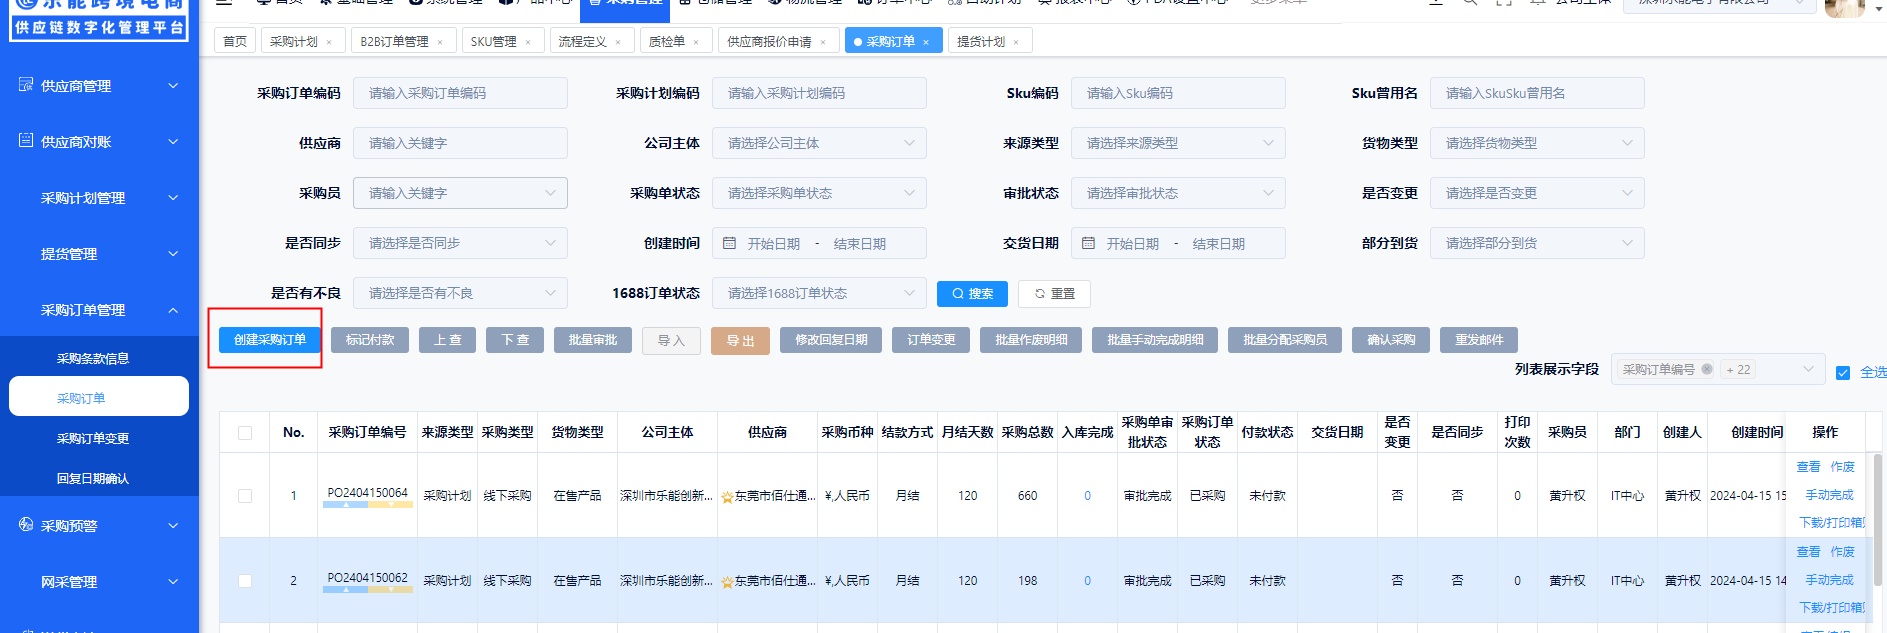Screen dimensions: 1887x633
Task: Open 采购订单变更 in the sidebar
Action: pos(93,438)
